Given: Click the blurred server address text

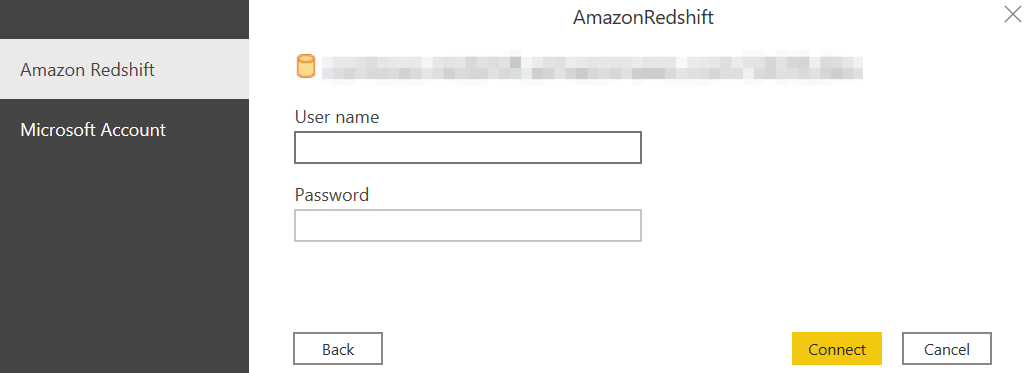Looking at the screenshot, I should coord(592,68).
